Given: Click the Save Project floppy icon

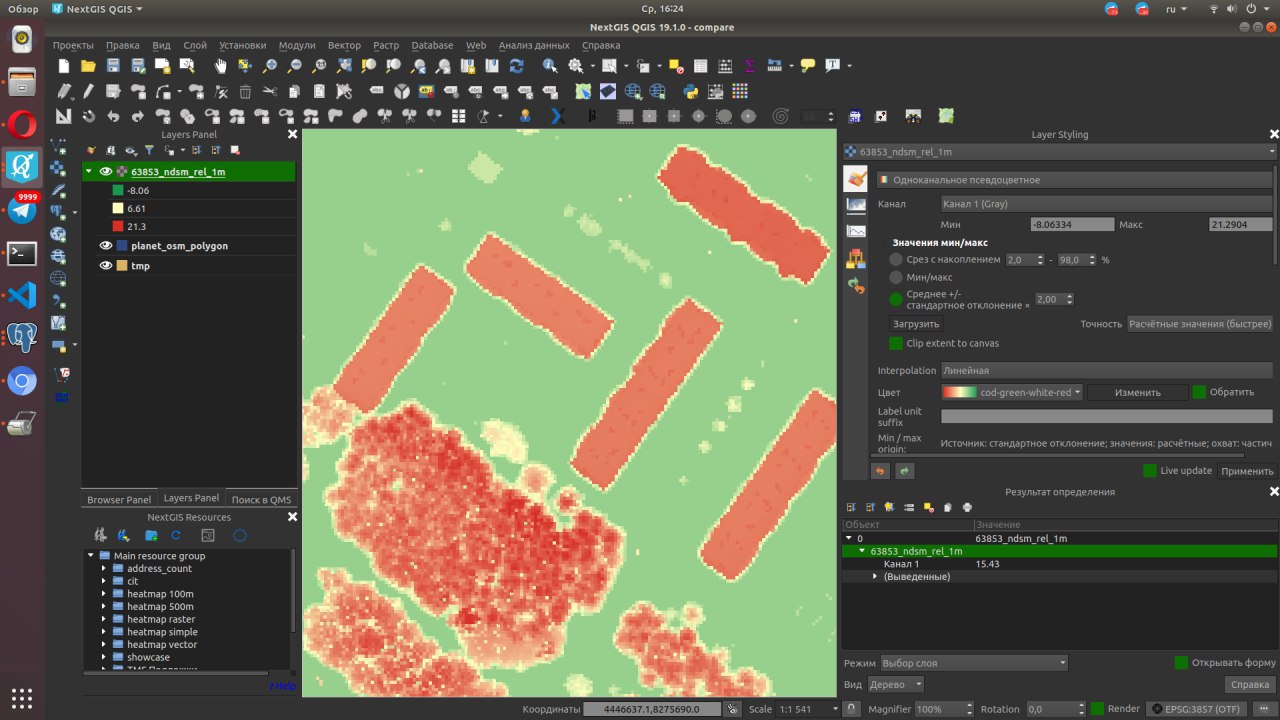Looking at the screenshot, I should (113, 66).
